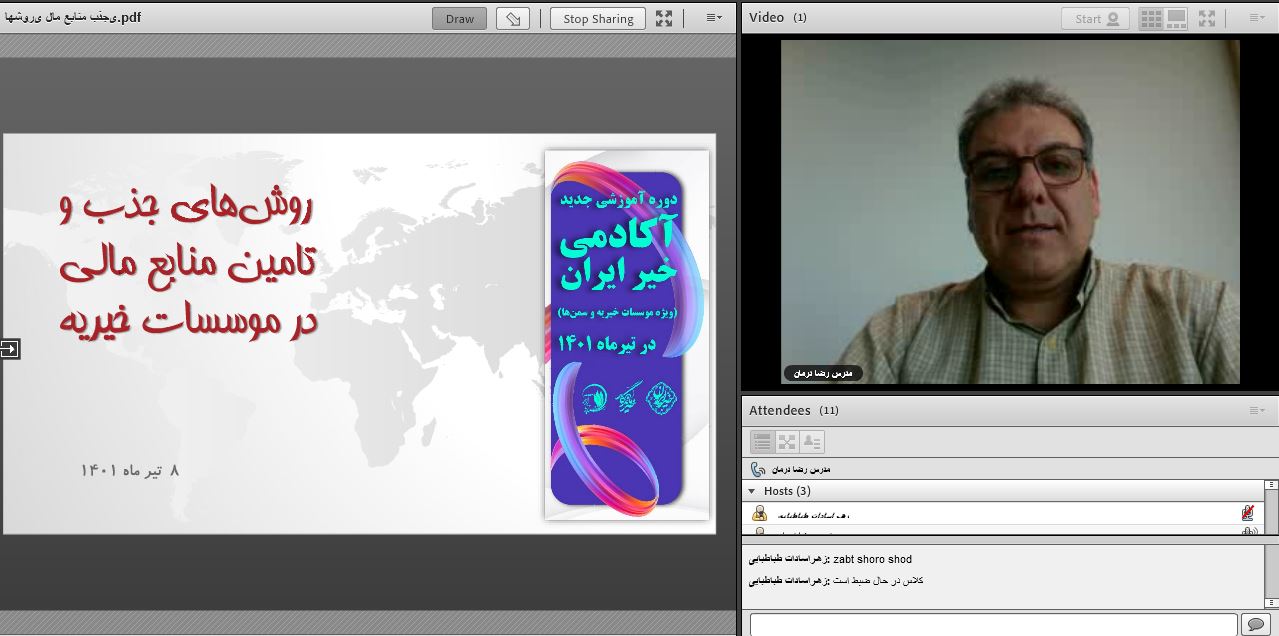Screen dimensions: 1279x636
Task: Show attendee list view in Attendees pod
Action: pyautogui.click(x=761, y=441)
